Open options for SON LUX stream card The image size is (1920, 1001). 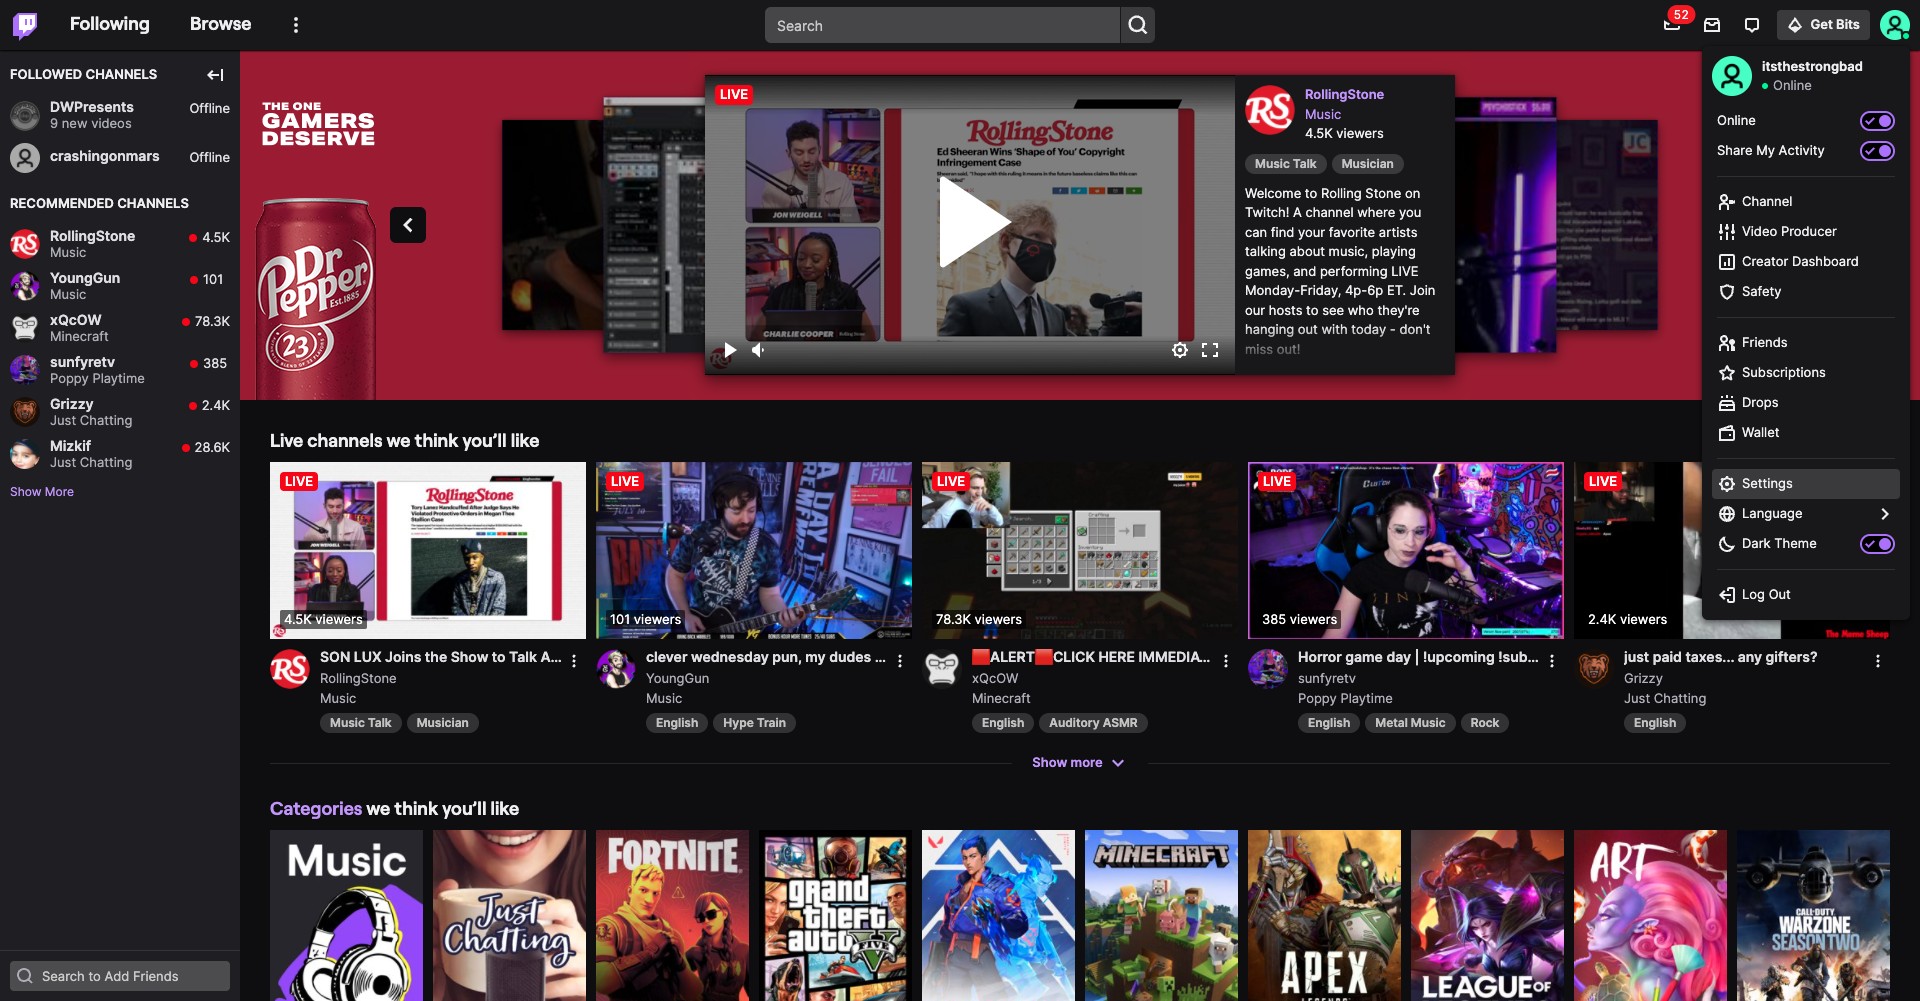tap(574, 661)
